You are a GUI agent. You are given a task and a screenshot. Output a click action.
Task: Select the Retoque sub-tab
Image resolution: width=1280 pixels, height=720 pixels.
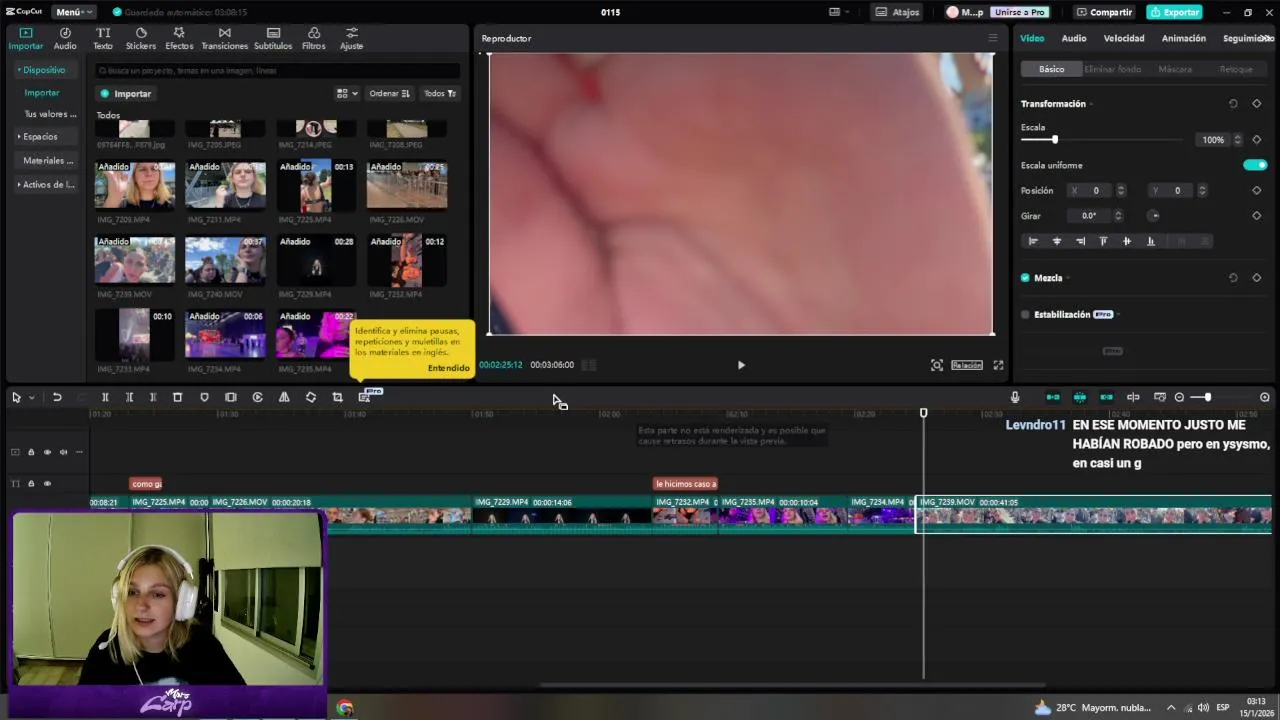(x=1236, y=69)
